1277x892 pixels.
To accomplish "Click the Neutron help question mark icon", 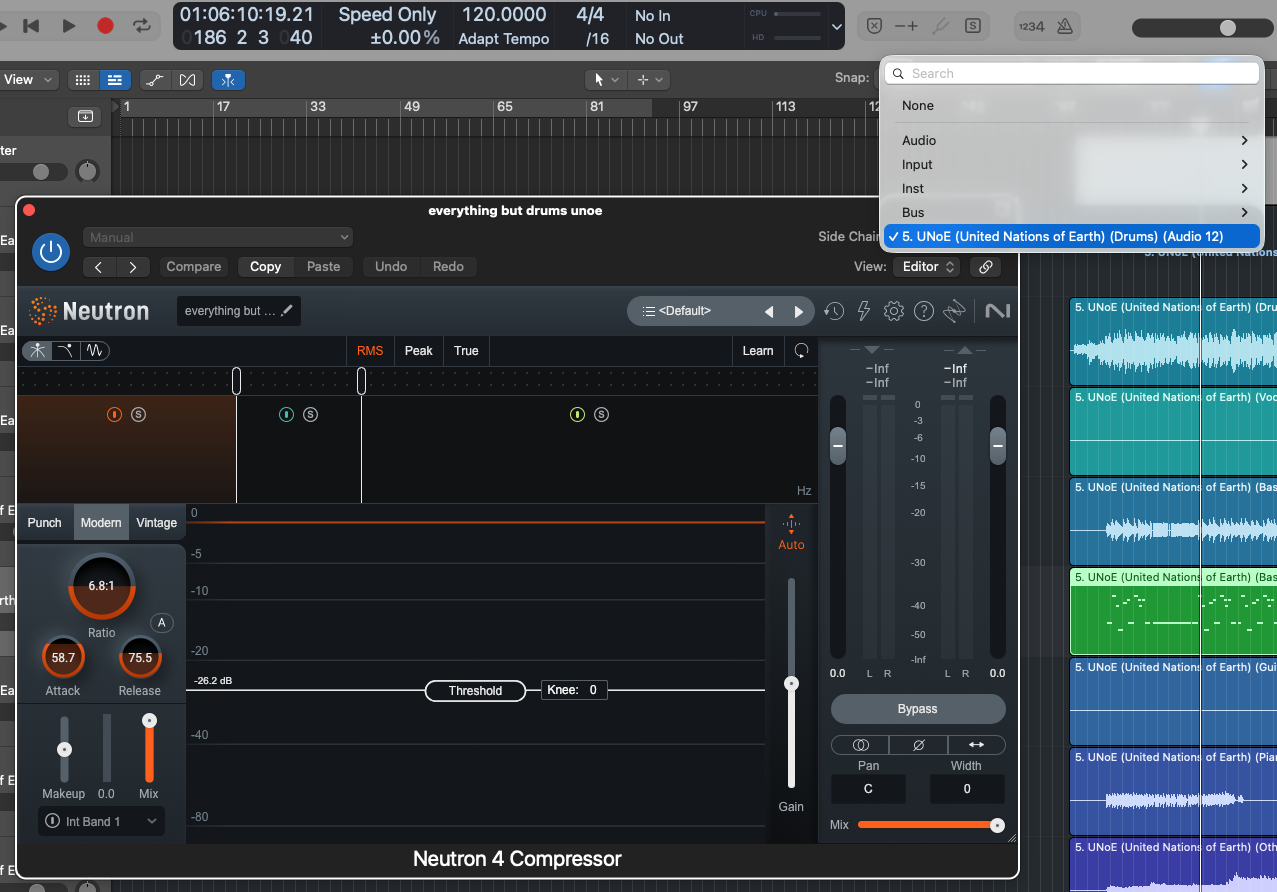I will click(924, 311).
